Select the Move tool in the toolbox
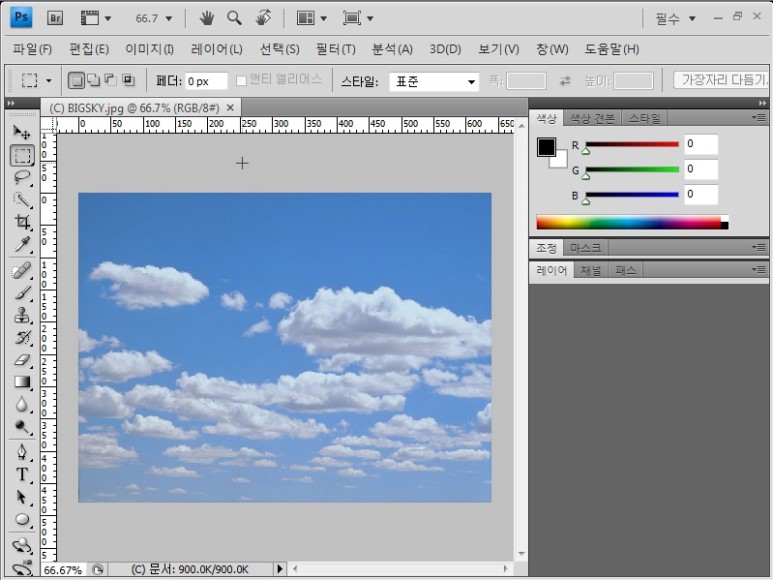 [x=21, y=132]
